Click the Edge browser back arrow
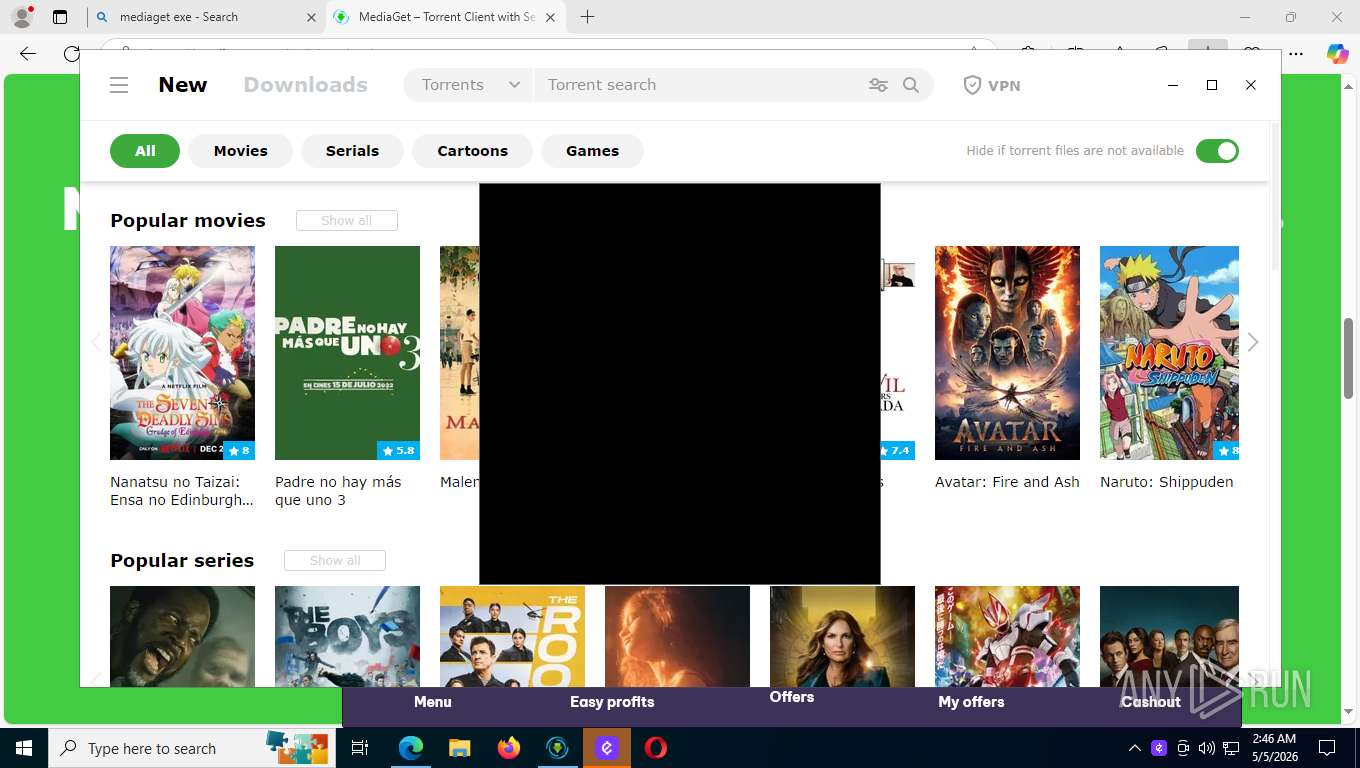Screen dimensions: 1360x768 tap(28, 54)
